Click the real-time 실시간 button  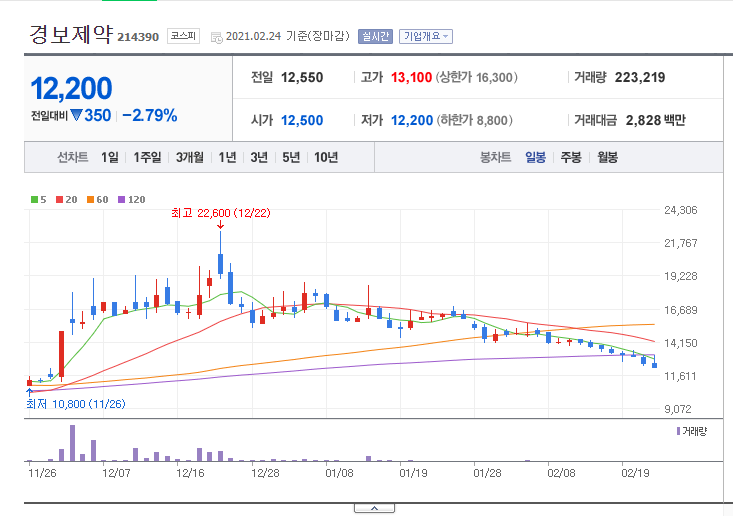(375, 36)
